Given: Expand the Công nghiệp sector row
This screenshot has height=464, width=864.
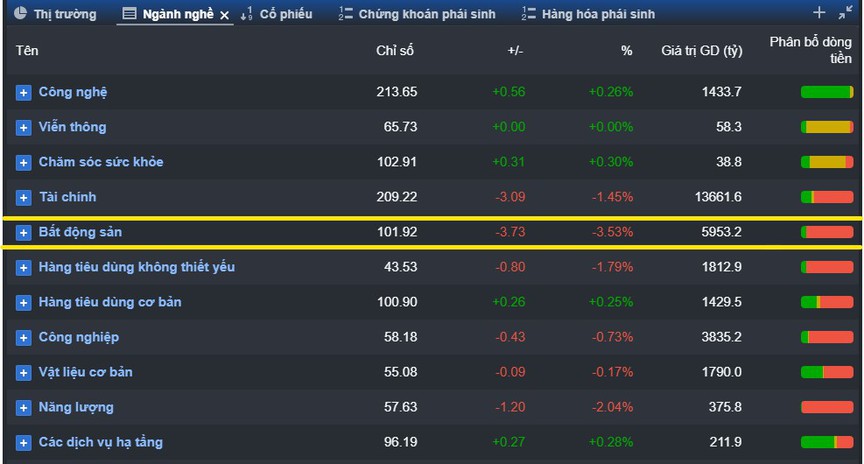Looking at the screenshot, I should click(x=24, y=338).
